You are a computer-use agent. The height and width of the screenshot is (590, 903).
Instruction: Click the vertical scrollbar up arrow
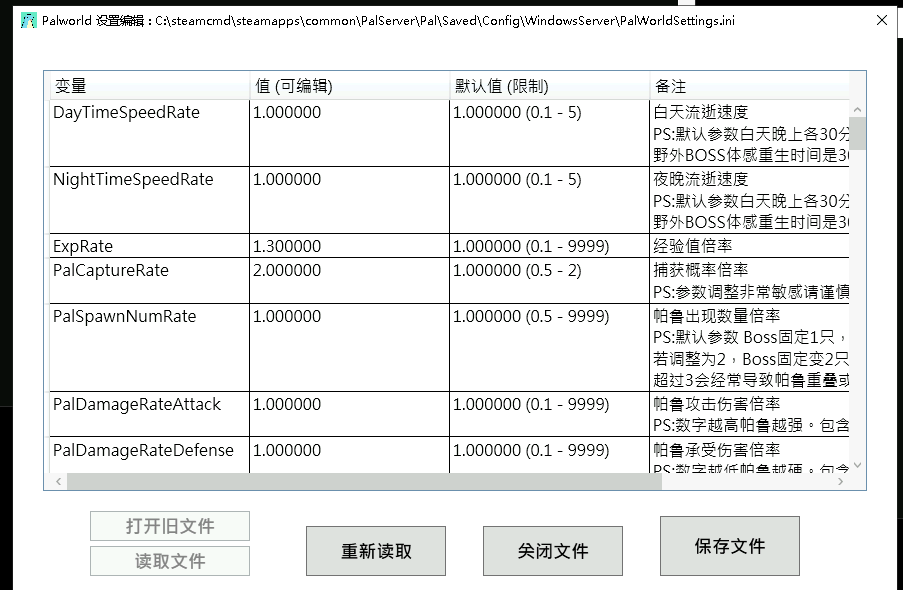(858, 109)
